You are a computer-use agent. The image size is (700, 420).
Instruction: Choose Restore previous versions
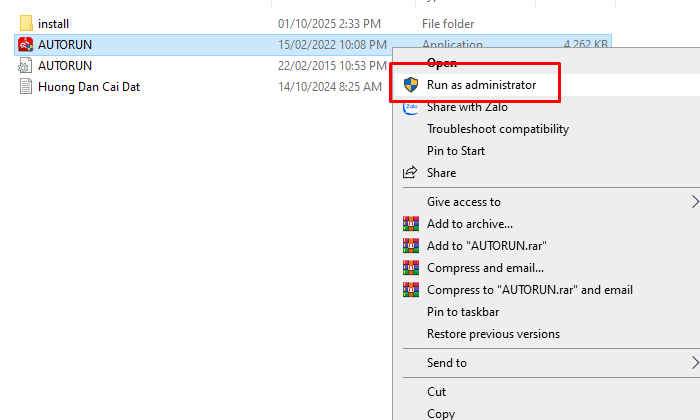coord(493,334)
